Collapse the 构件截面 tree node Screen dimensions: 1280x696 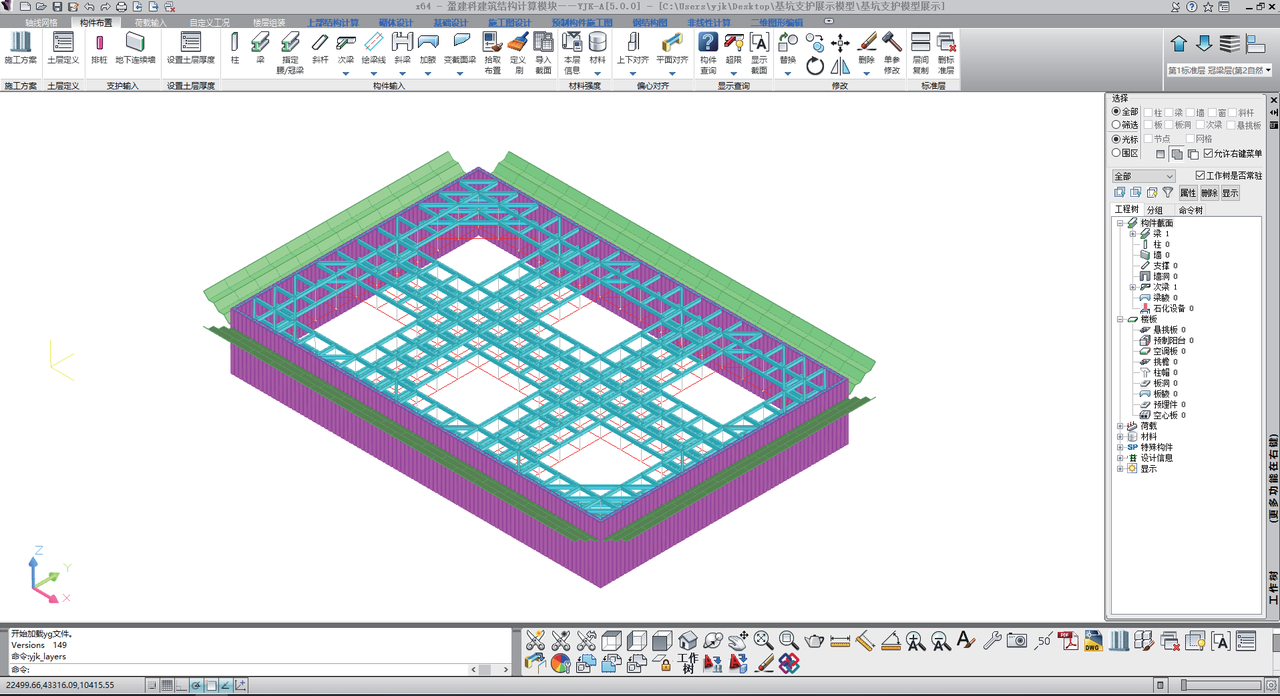tap(1120, 223)
